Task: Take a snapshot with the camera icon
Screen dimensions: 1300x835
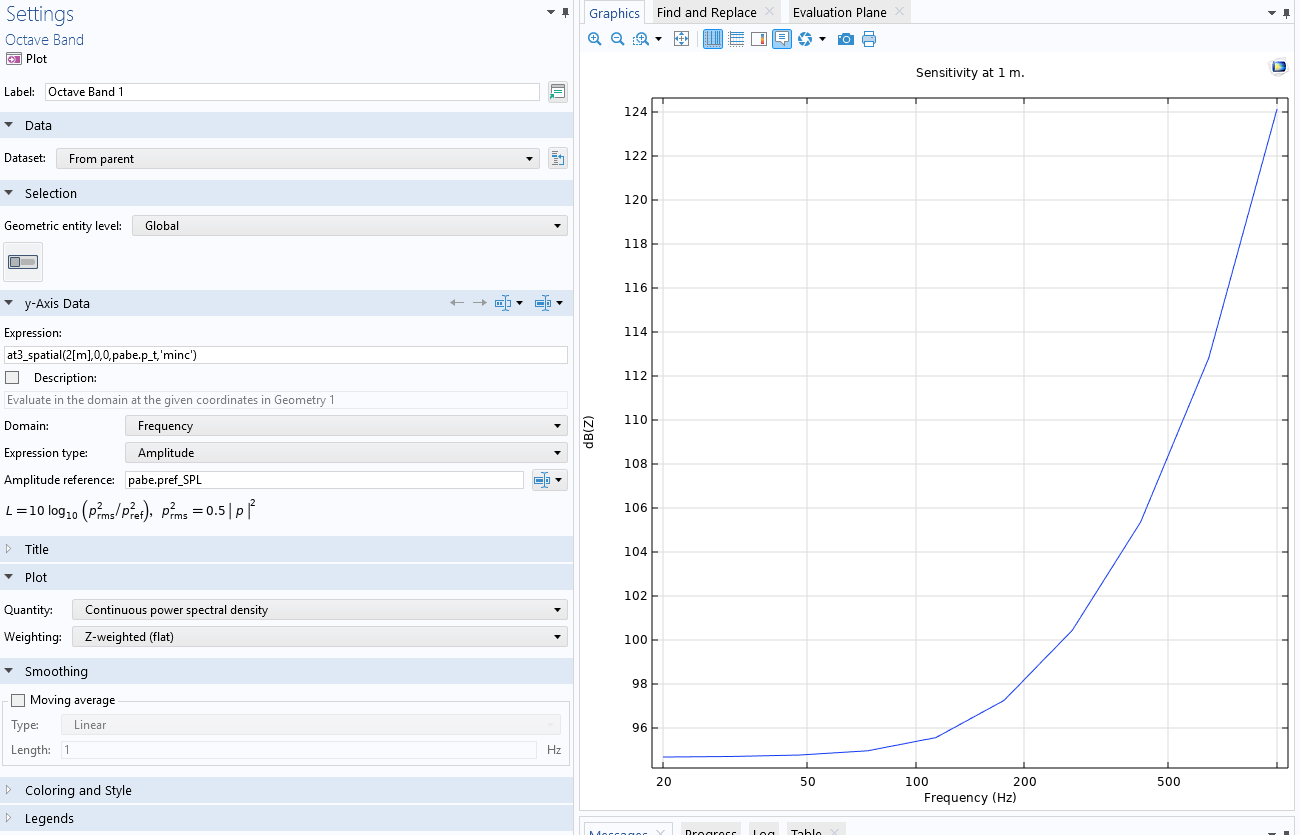Action: 846,39
